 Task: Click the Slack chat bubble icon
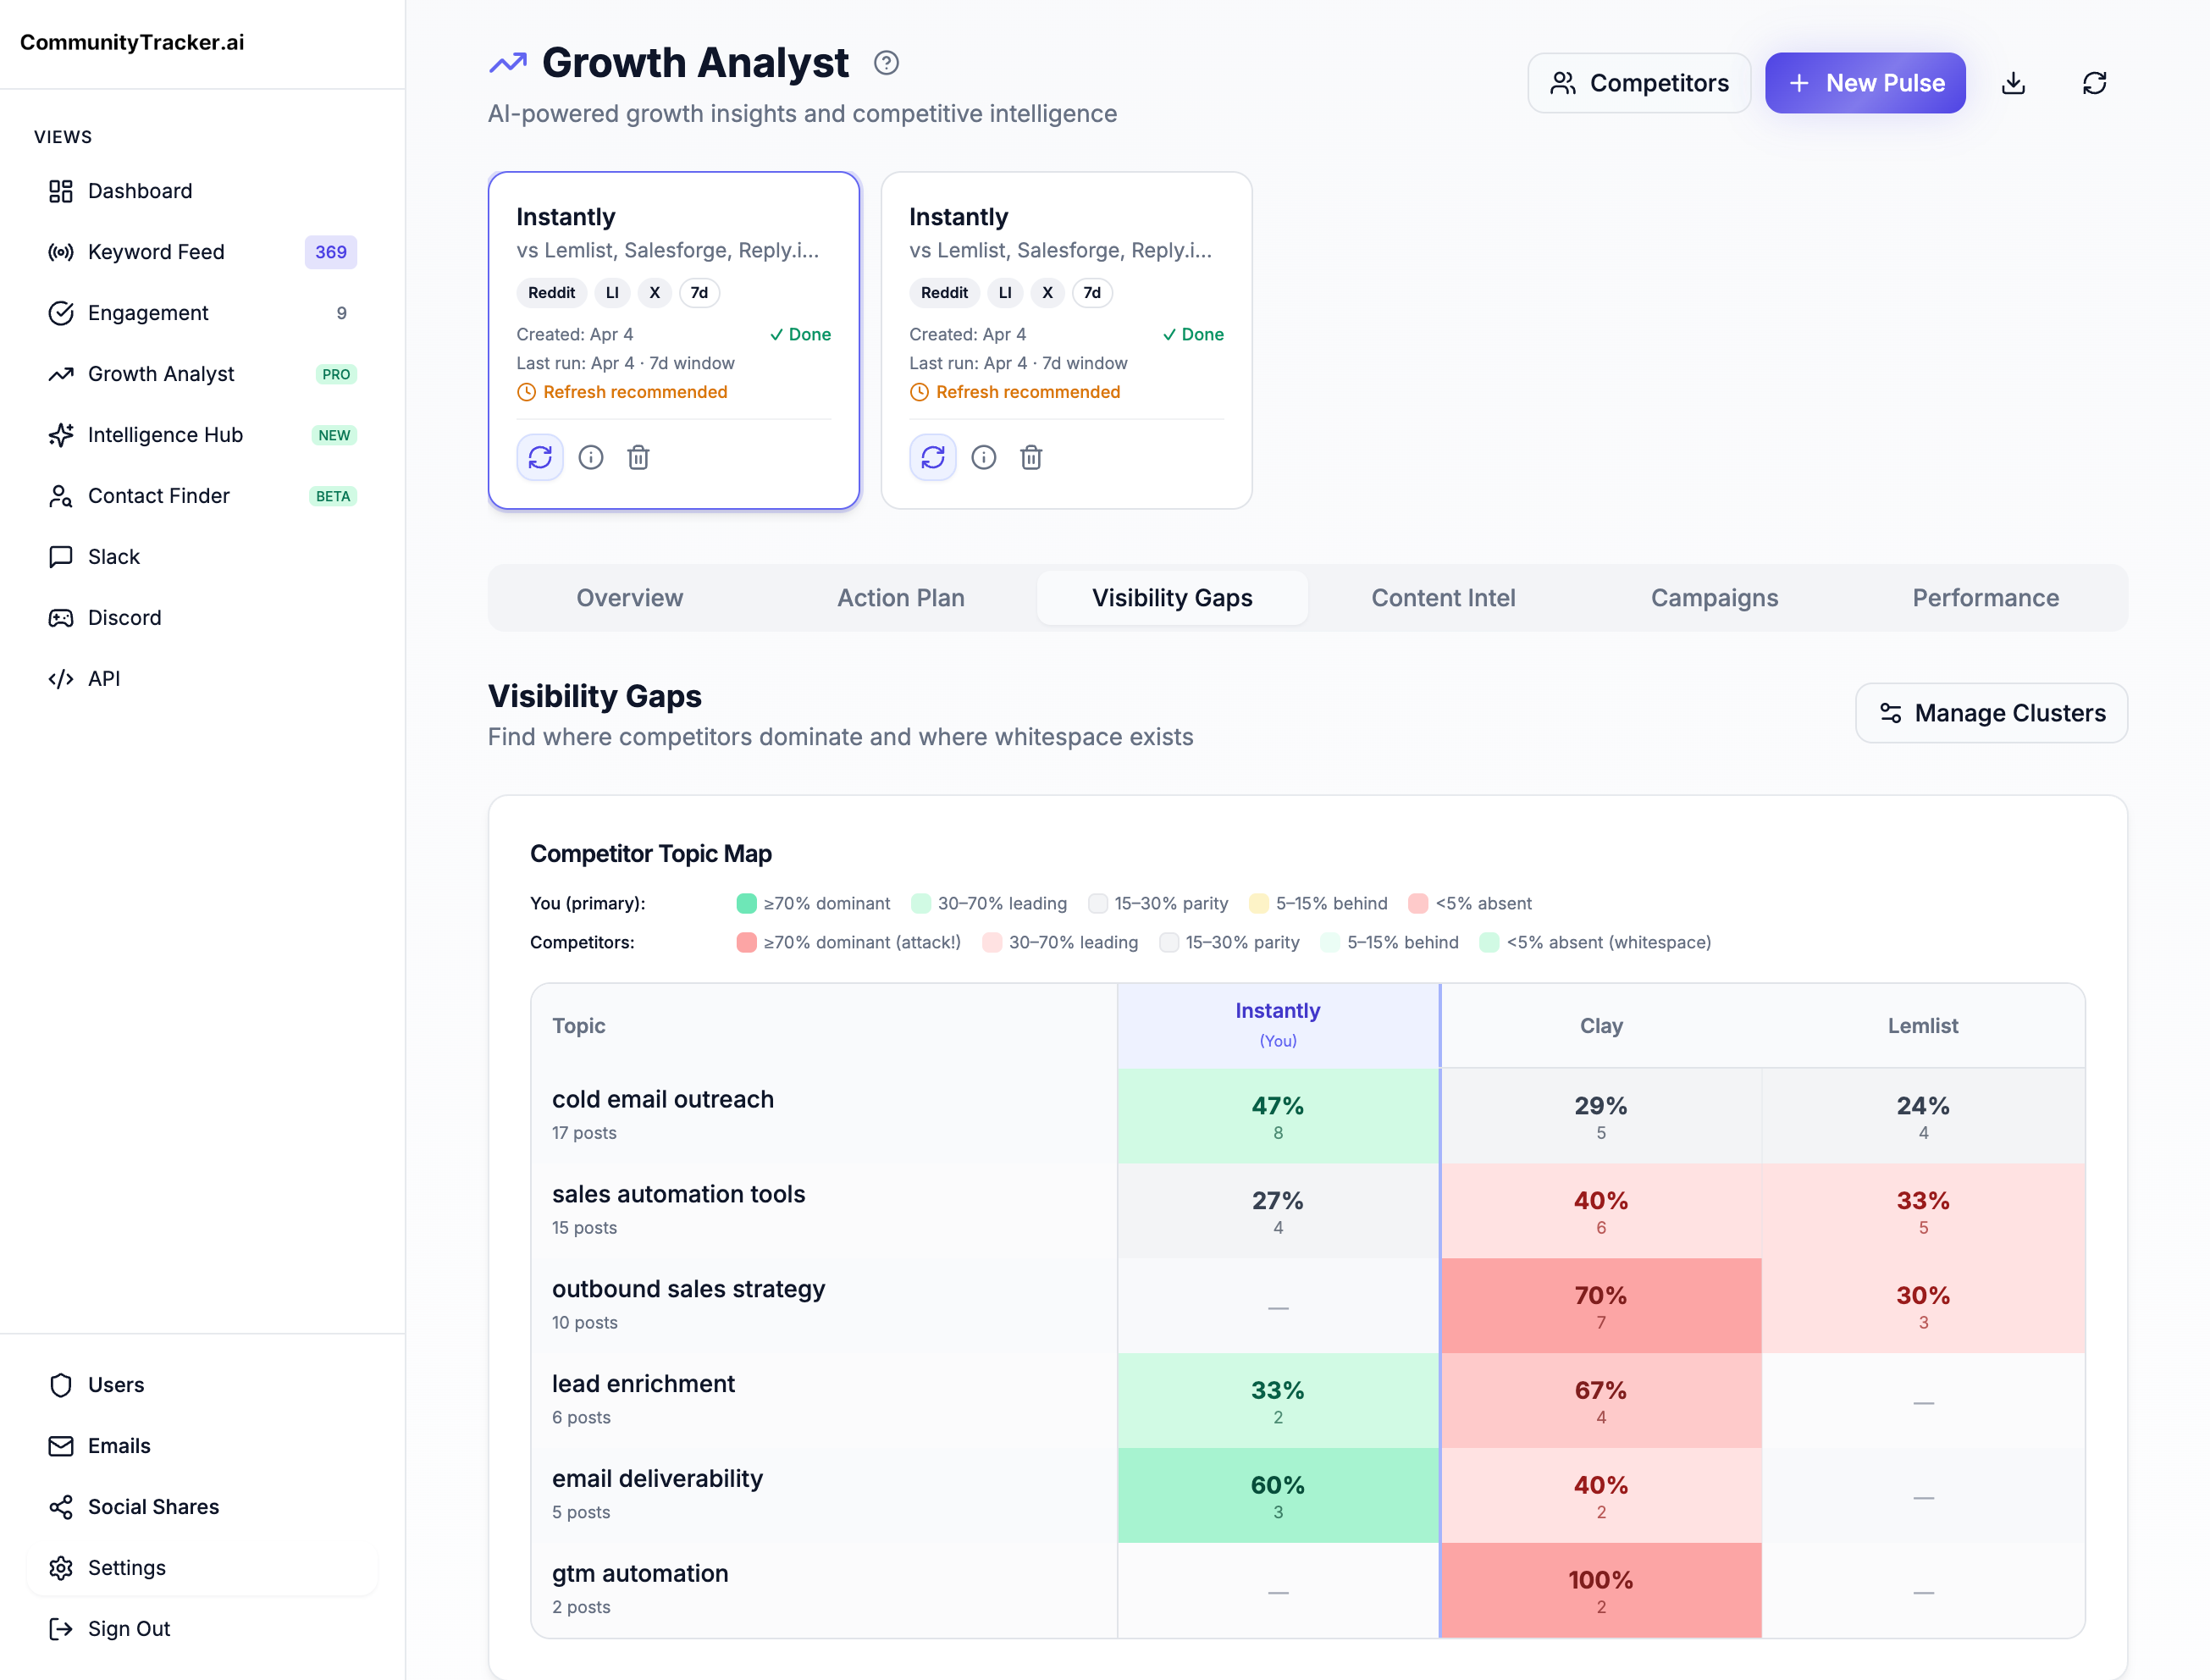61,557
